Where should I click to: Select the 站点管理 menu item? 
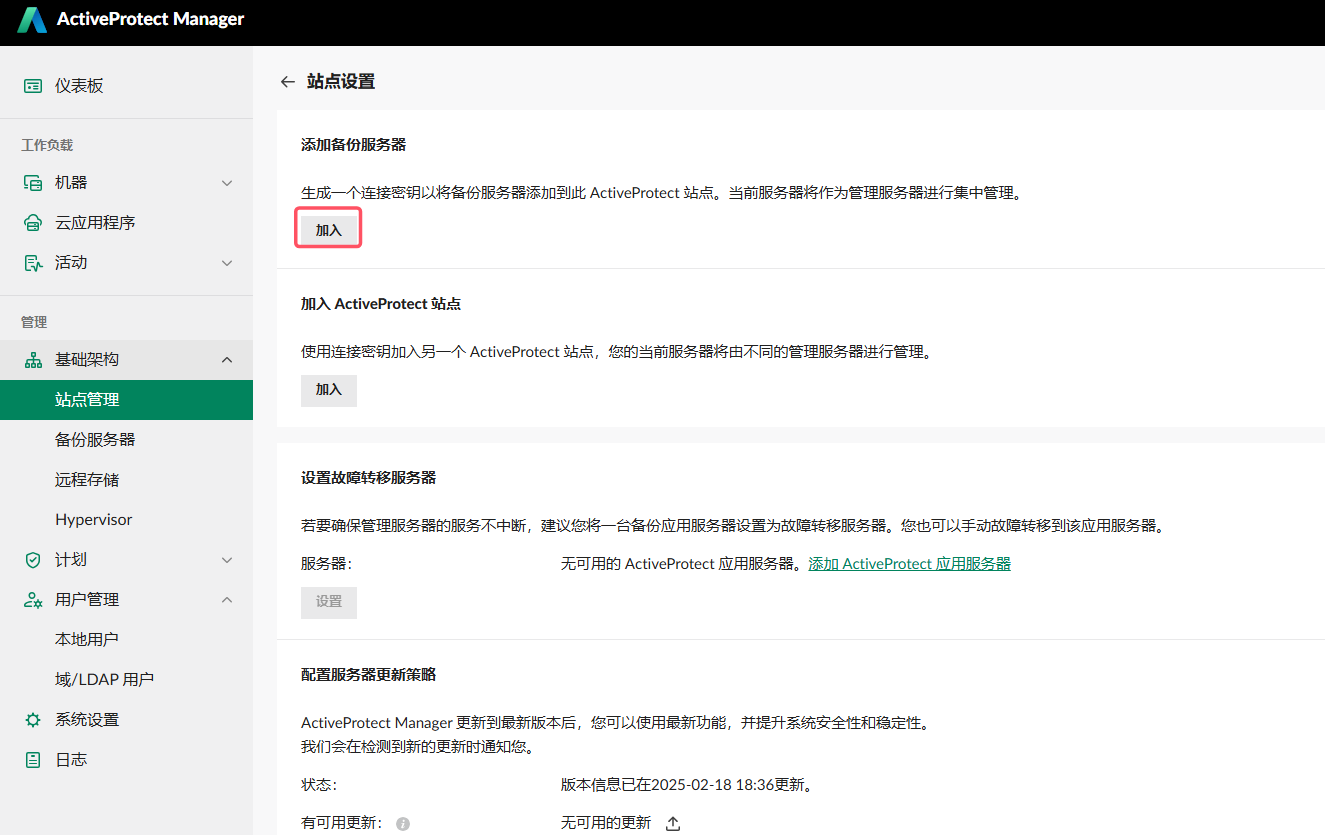(x=126, y=400)
